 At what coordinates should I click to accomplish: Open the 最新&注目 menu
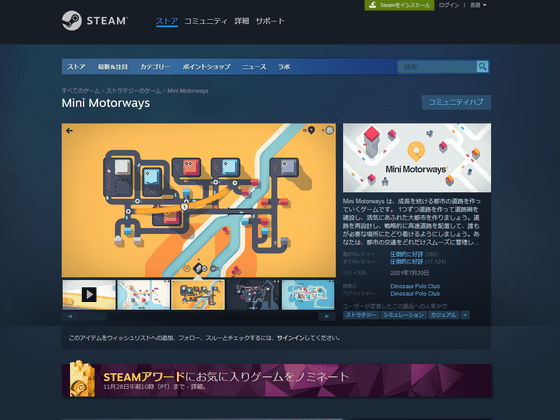112,67
